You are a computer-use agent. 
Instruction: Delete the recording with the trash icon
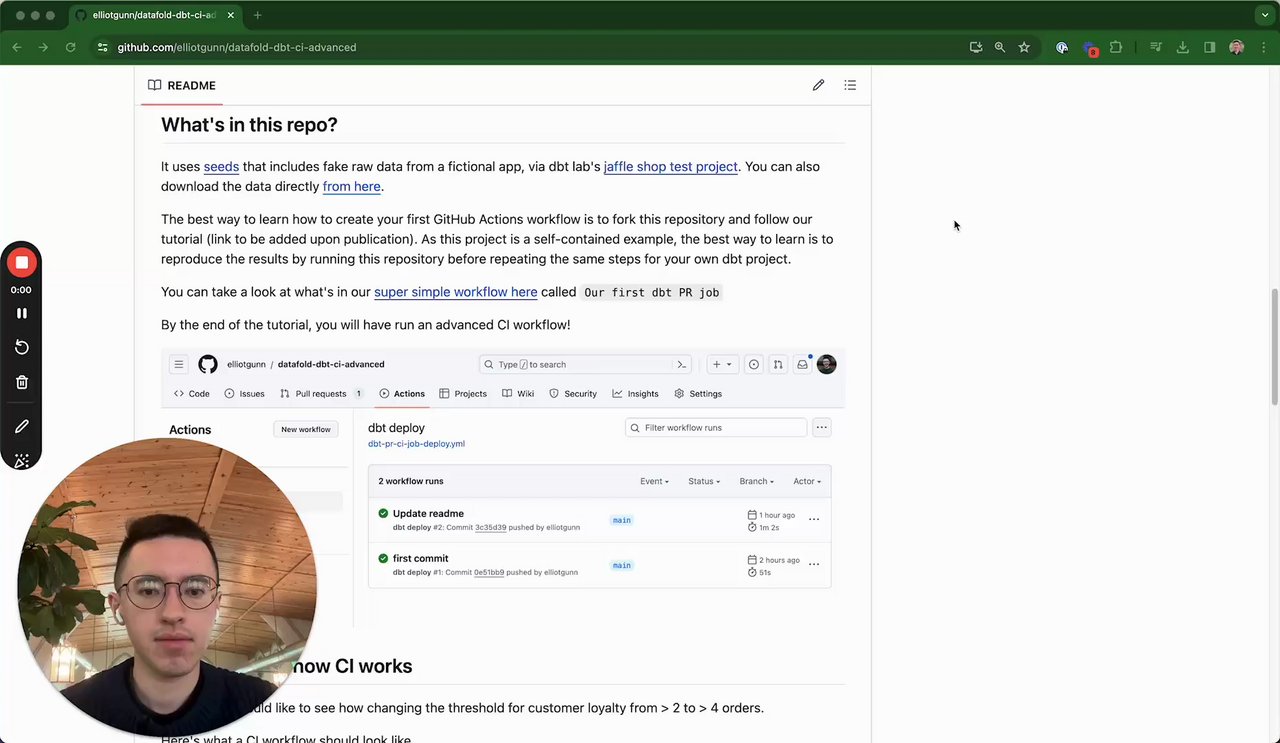pos(21,382)
